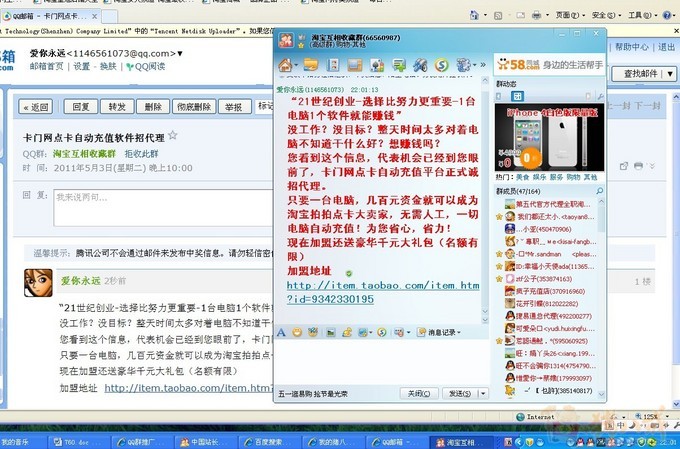
Task: Click the « 返回 back button in mail
Action: tap(36, 107)
